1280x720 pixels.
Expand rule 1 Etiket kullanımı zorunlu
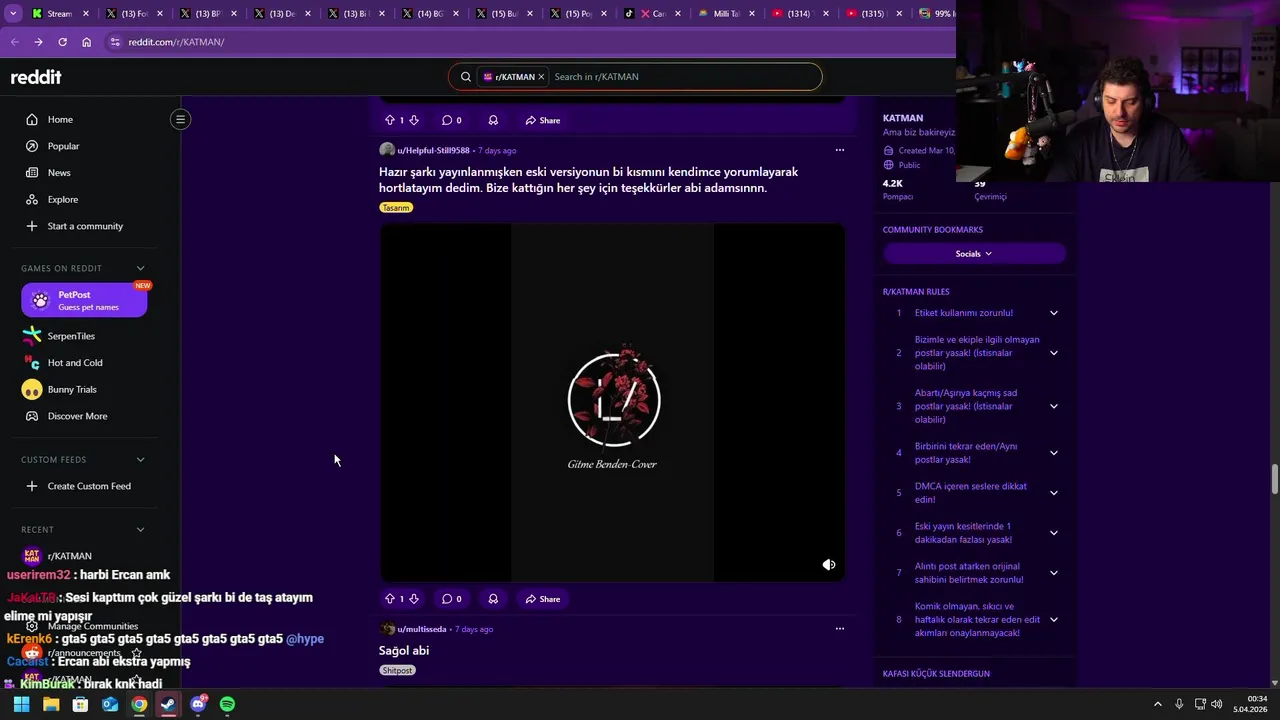tap(1054, 313)
